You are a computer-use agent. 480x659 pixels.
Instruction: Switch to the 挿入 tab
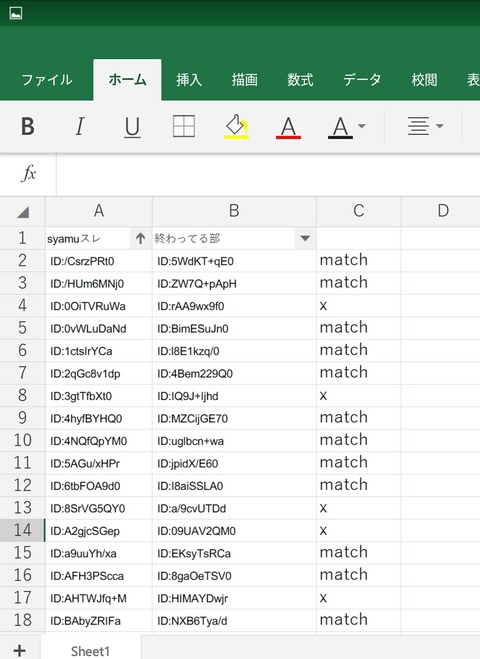[189, 79]
